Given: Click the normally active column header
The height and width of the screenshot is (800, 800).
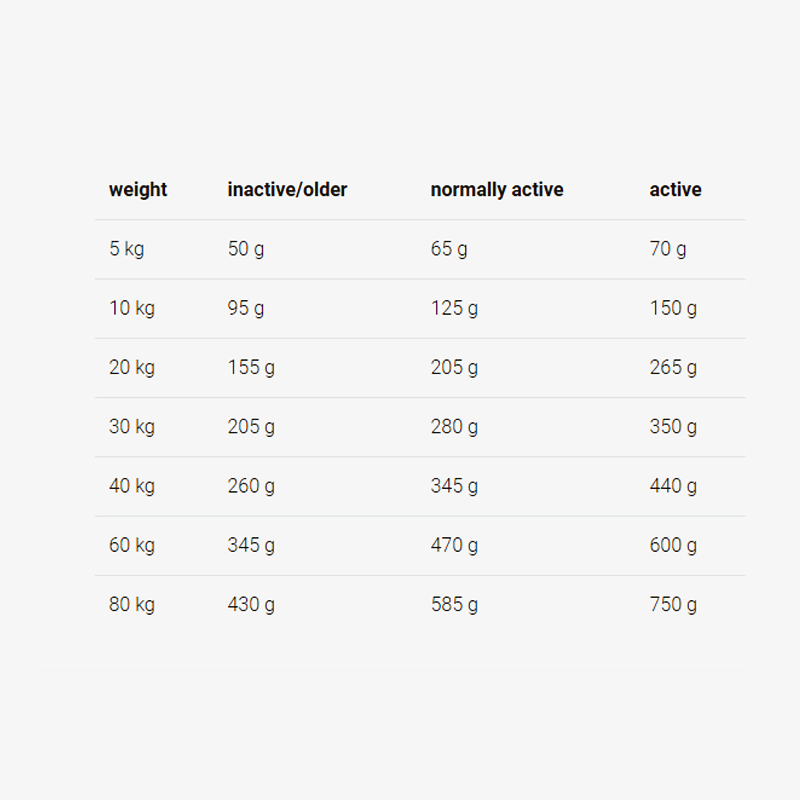Looking at the screenshot, I should [497, 190].
